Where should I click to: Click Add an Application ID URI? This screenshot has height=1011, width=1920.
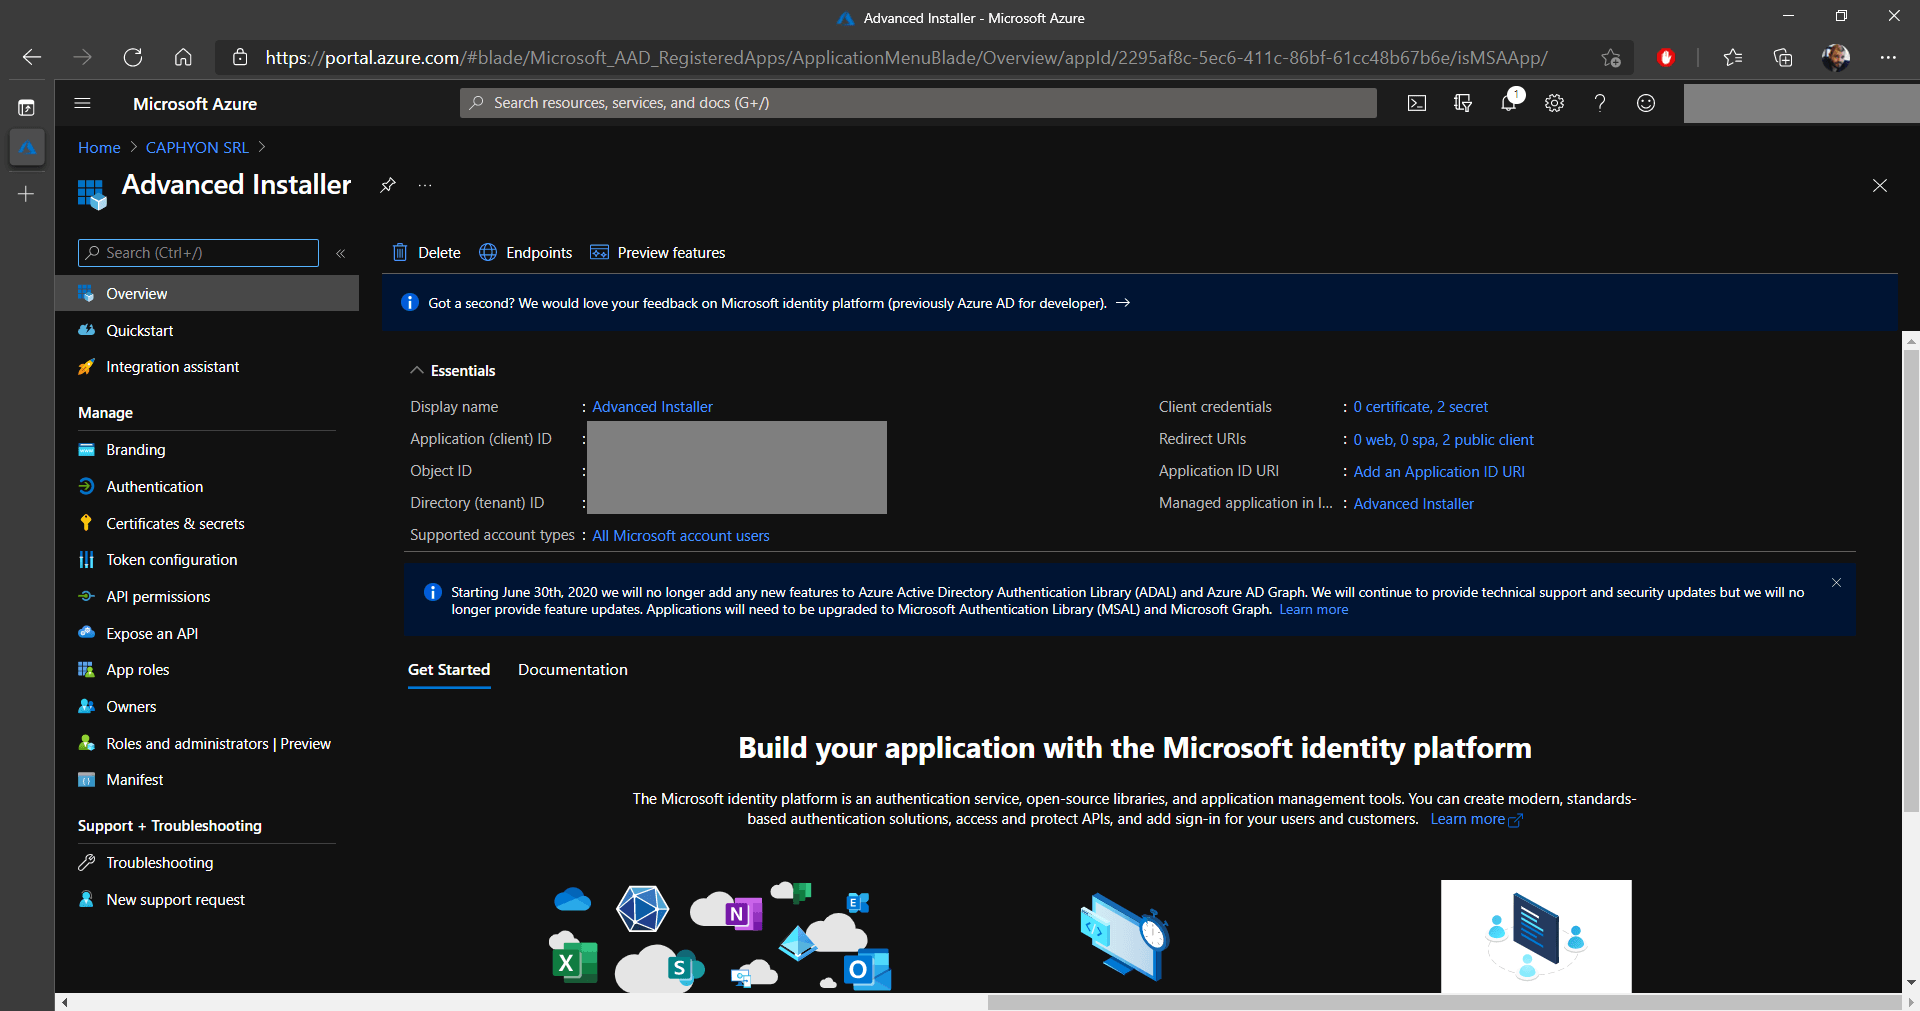coord(1439,472)
